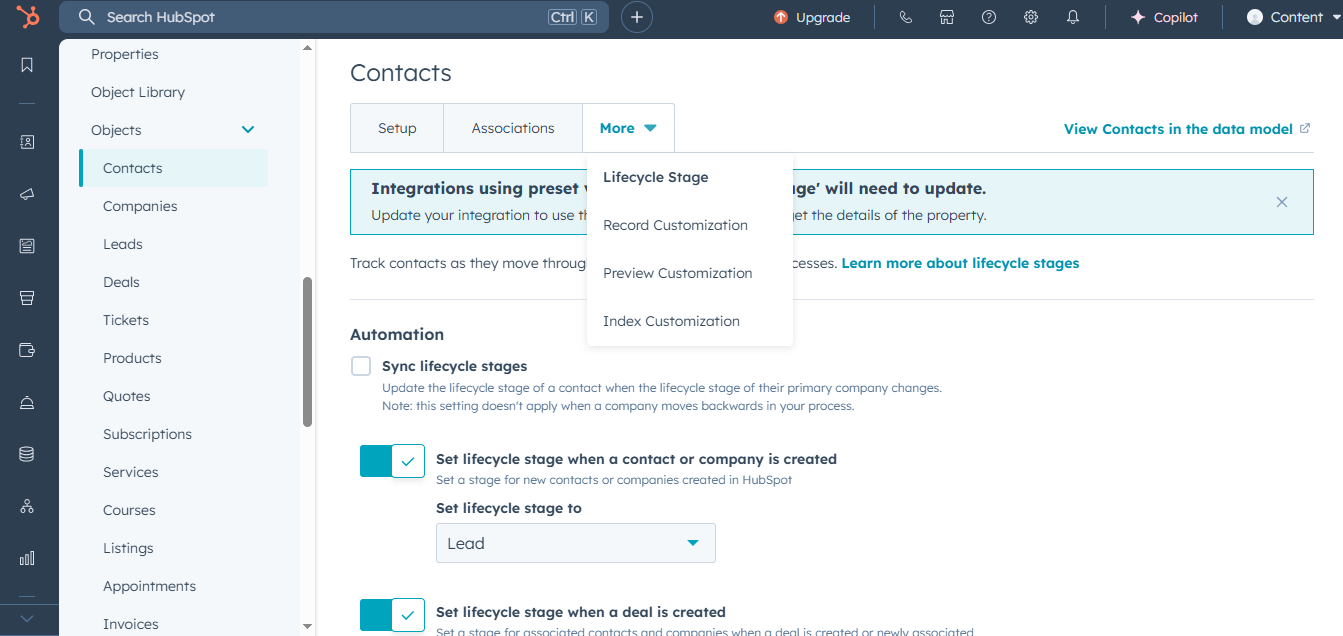Open the More tab dropdown
The image size is (1343, 636).
[628, 128]
